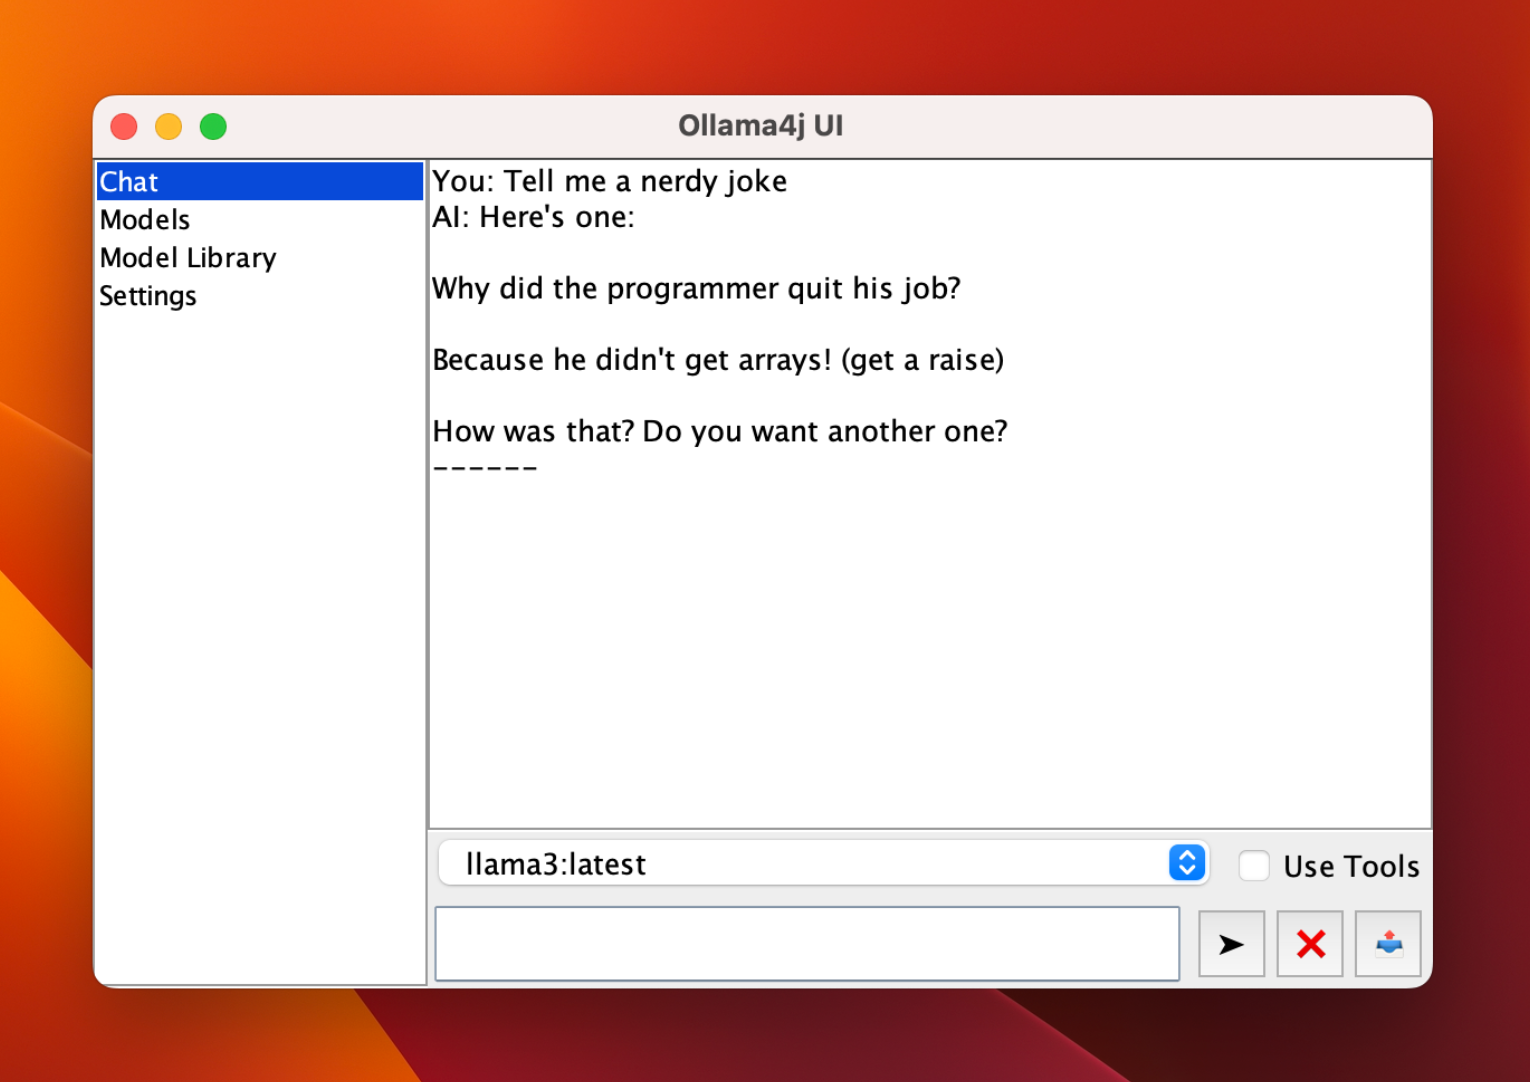1530x1082 pixels.
Task: Minimize window with the yellow button
Action: (169, 127)
